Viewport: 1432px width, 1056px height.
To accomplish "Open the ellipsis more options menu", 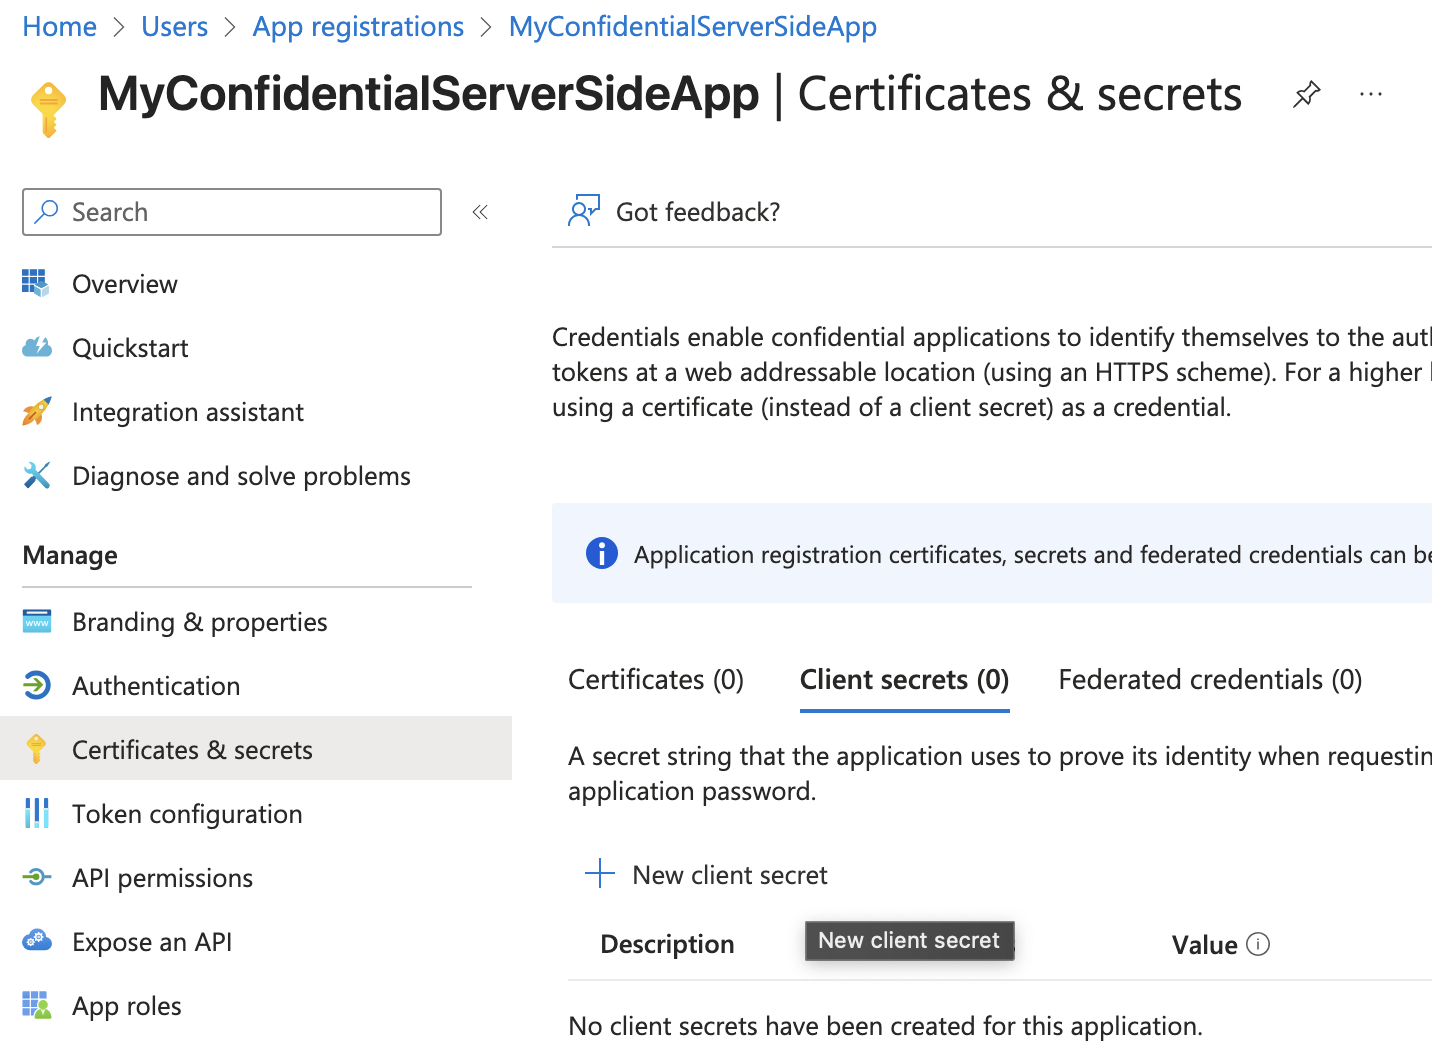I will (1370, 95).
